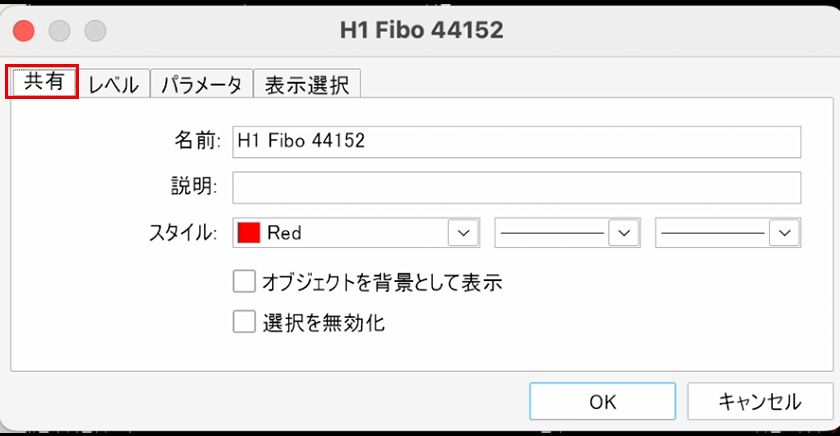Click the キャンセル button

[x=760, y=402]
